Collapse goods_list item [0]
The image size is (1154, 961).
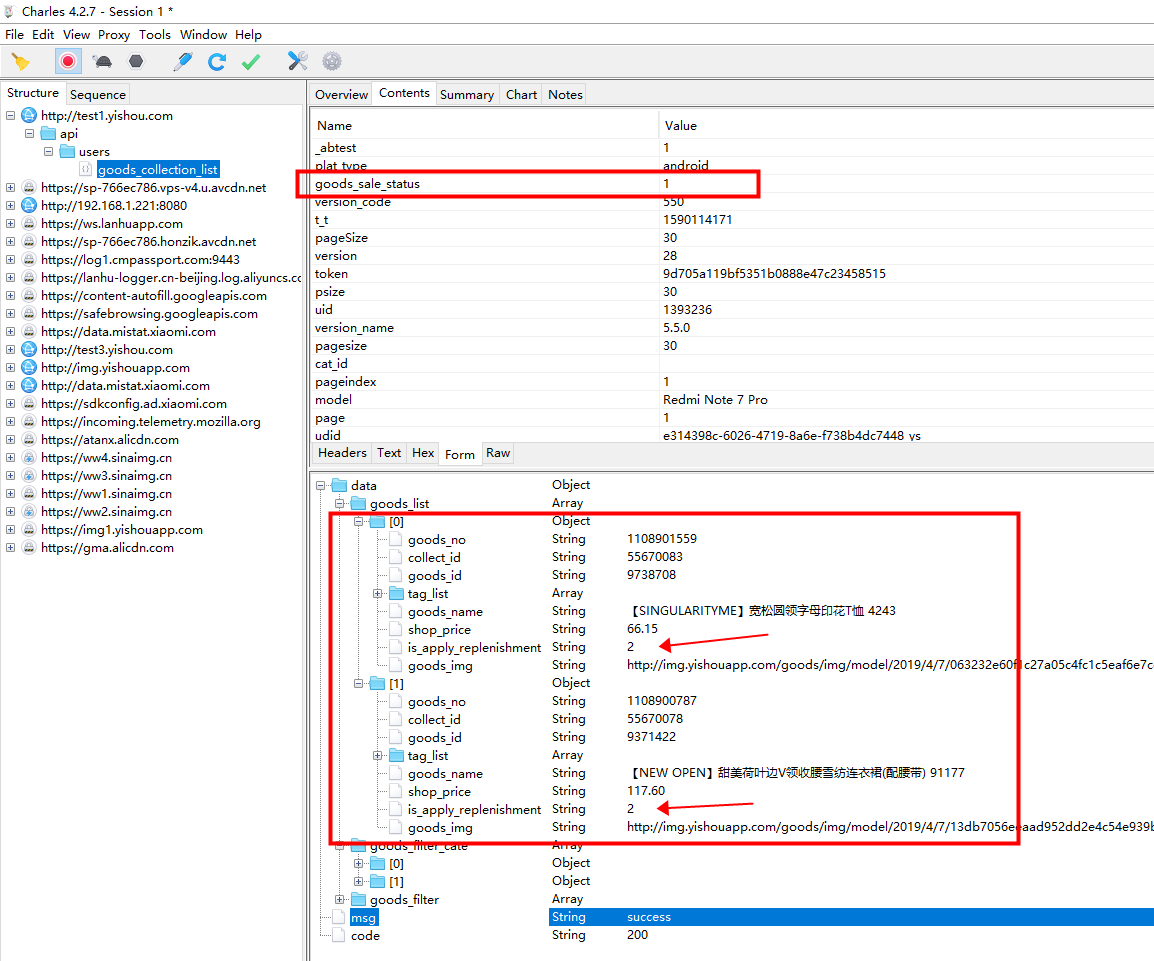358,522
